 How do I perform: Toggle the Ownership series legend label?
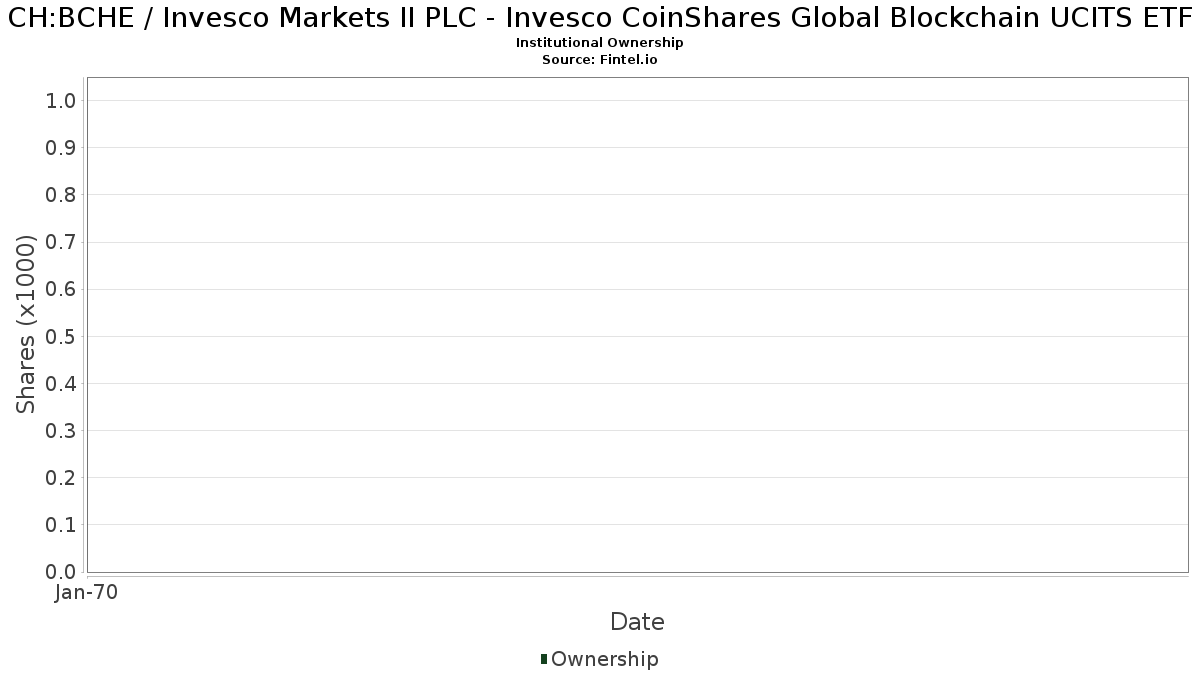click(604, 659)
